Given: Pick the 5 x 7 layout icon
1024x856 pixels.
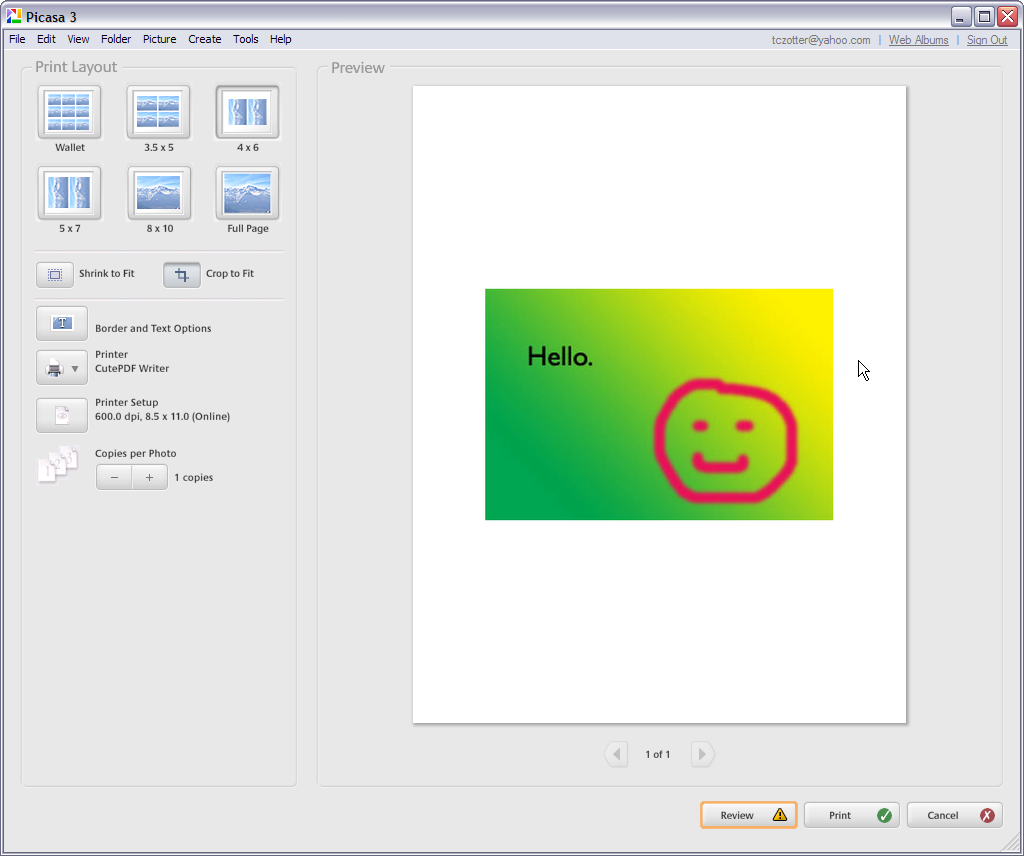Looking at the screenshot, I should (x=70, y=193).
